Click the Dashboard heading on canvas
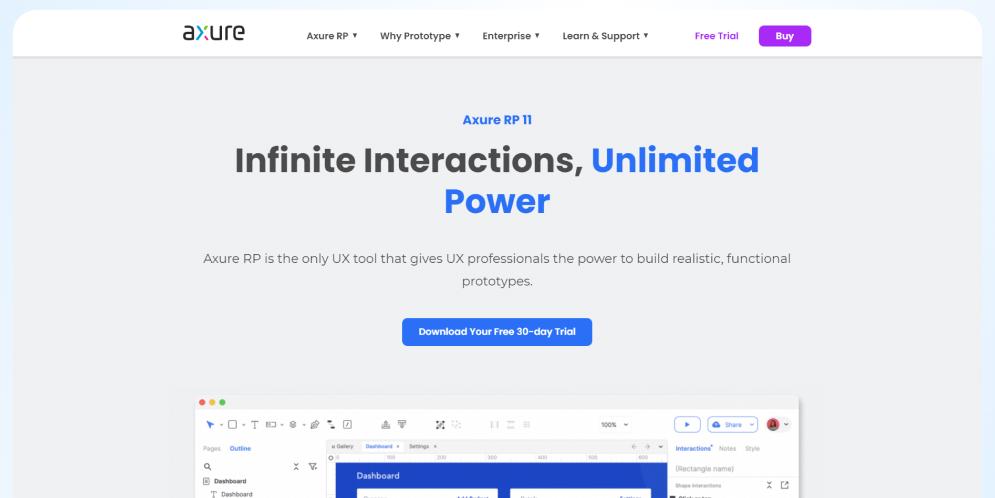995x498 pixels. [x=378, y=476]
